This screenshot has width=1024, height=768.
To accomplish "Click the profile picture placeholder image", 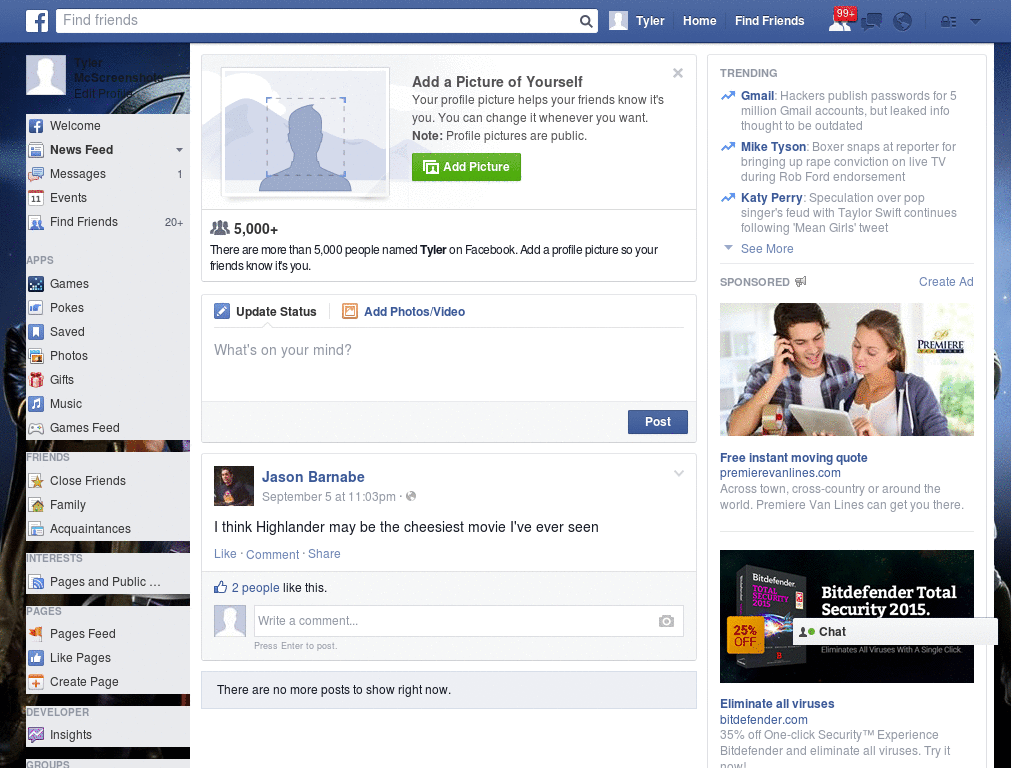I will pos(305,132).
